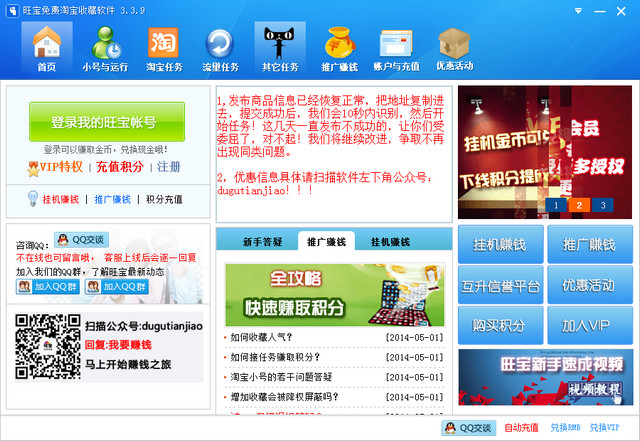Open the VIP特权 link
640x441 pixels.
(61, 167)
